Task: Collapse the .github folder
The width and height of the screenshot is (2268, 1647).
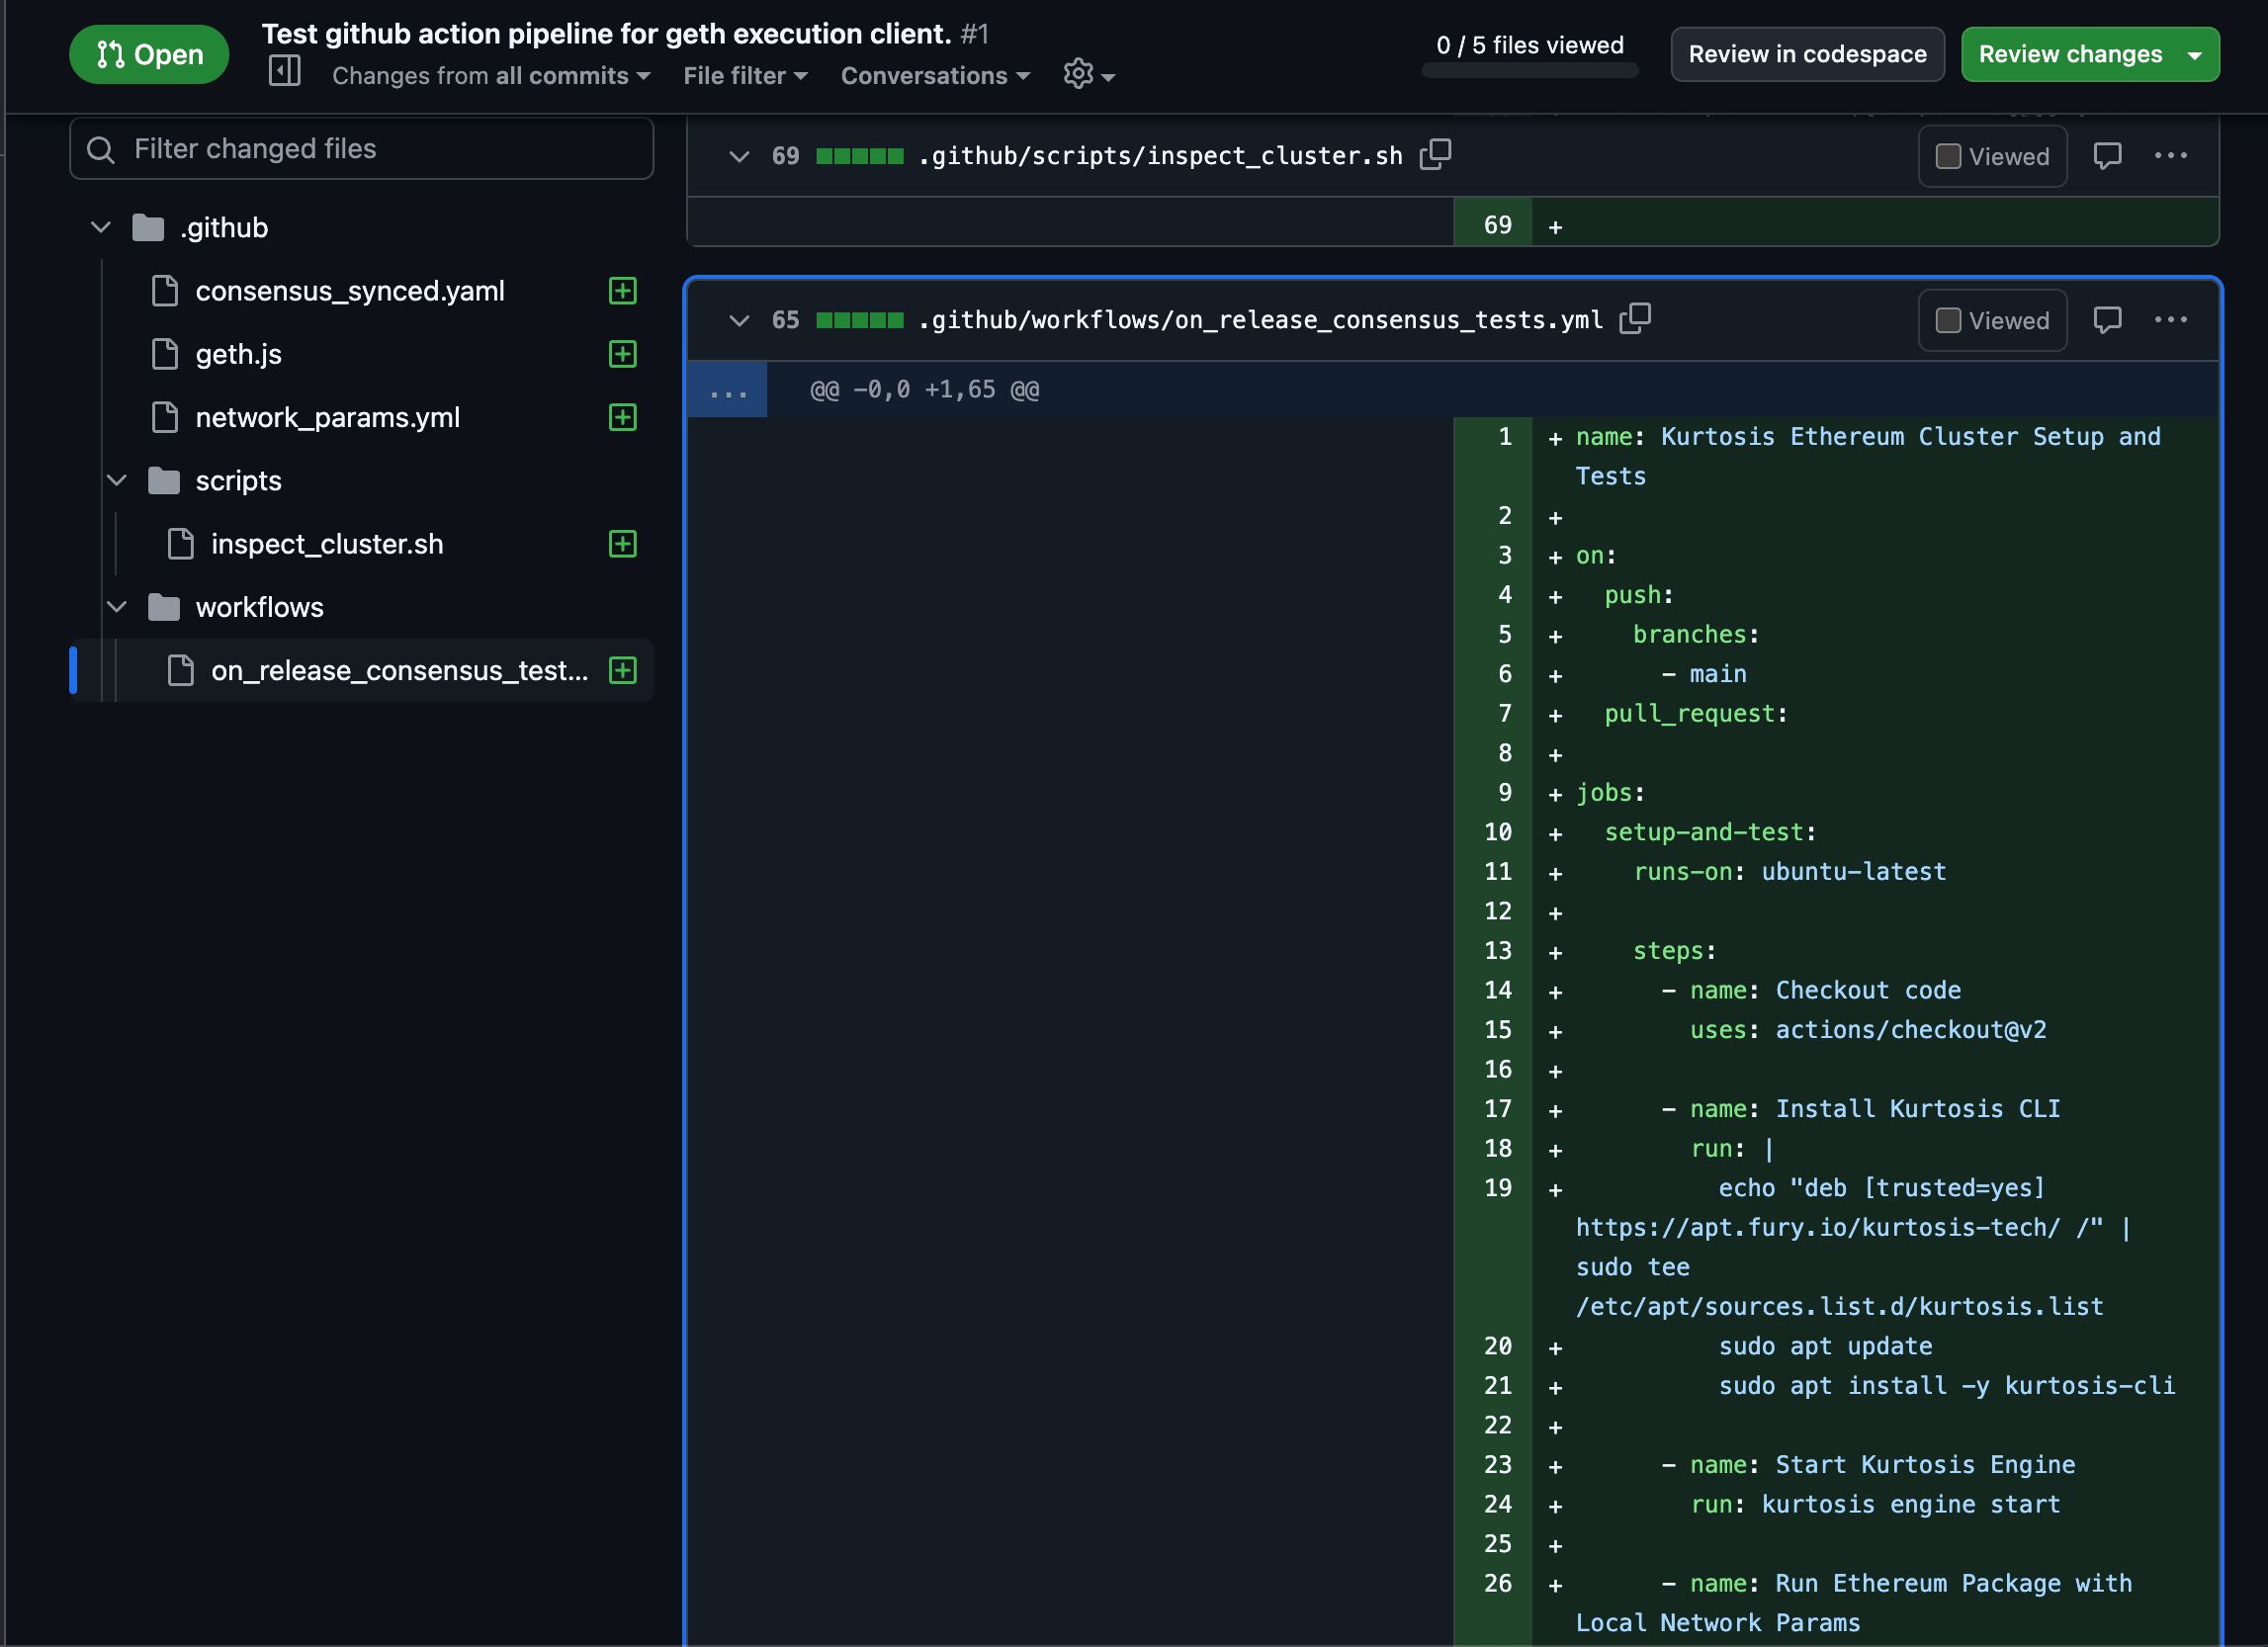Action: coord(100,227)
